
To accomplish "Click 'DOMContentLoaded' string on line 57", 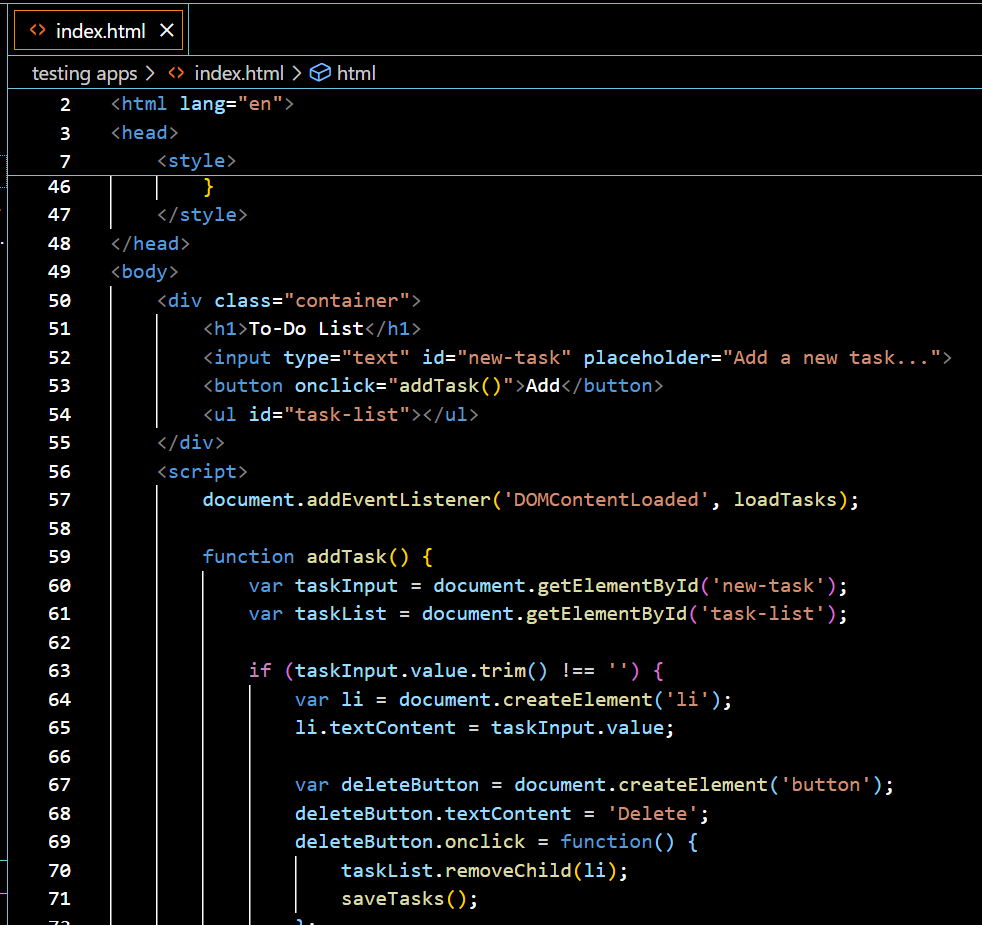I will pos(606,500).
